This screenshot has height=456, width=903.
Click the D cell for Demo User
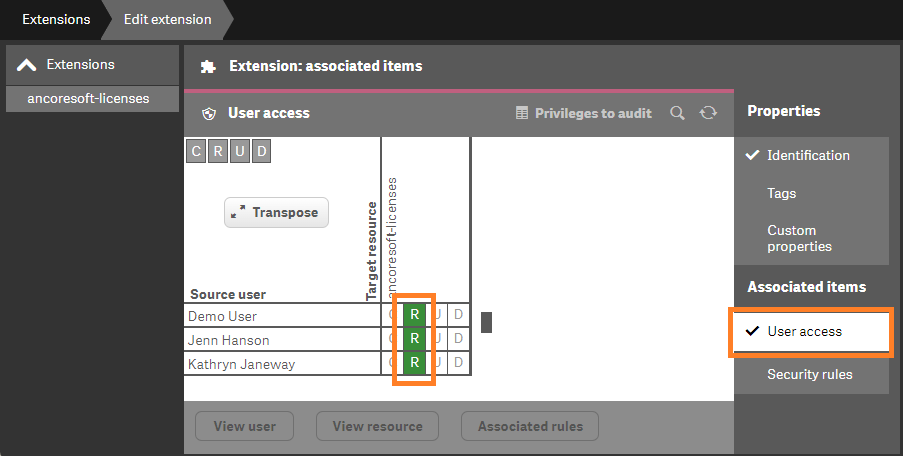pos(458,314)
